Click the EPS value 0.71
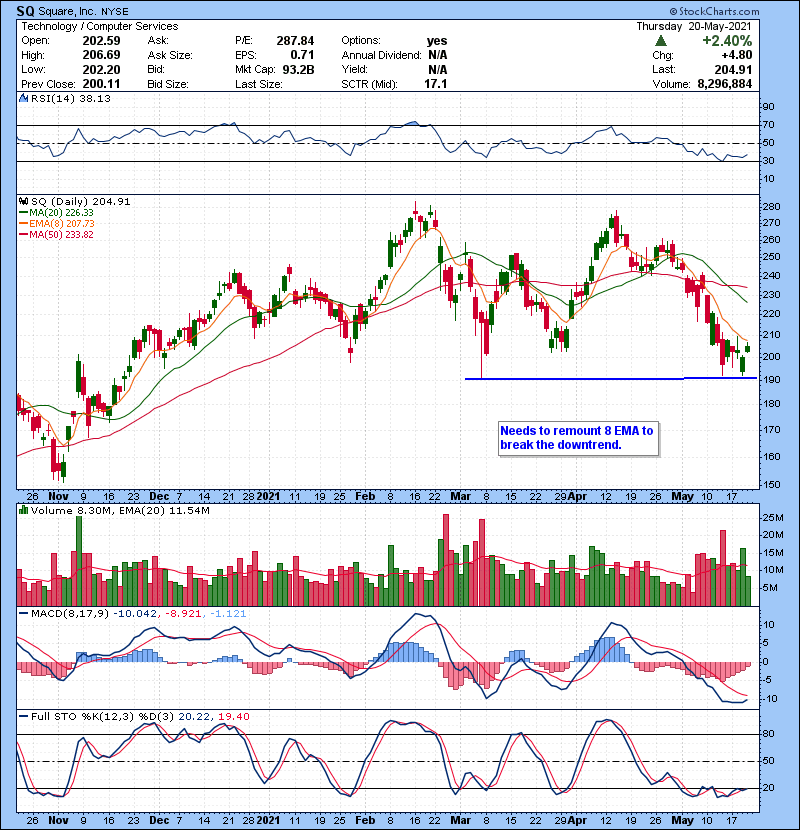800x830 pixels. (302, 55)
